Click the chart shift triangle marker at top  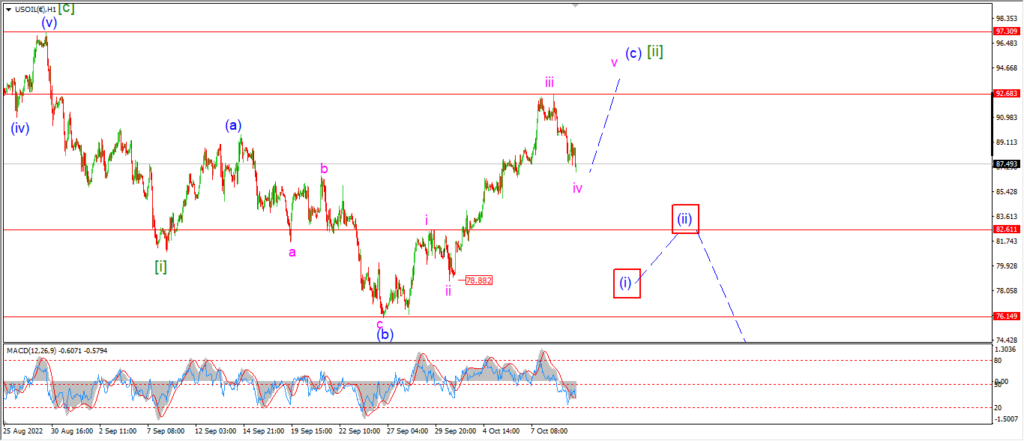[575, 5]
